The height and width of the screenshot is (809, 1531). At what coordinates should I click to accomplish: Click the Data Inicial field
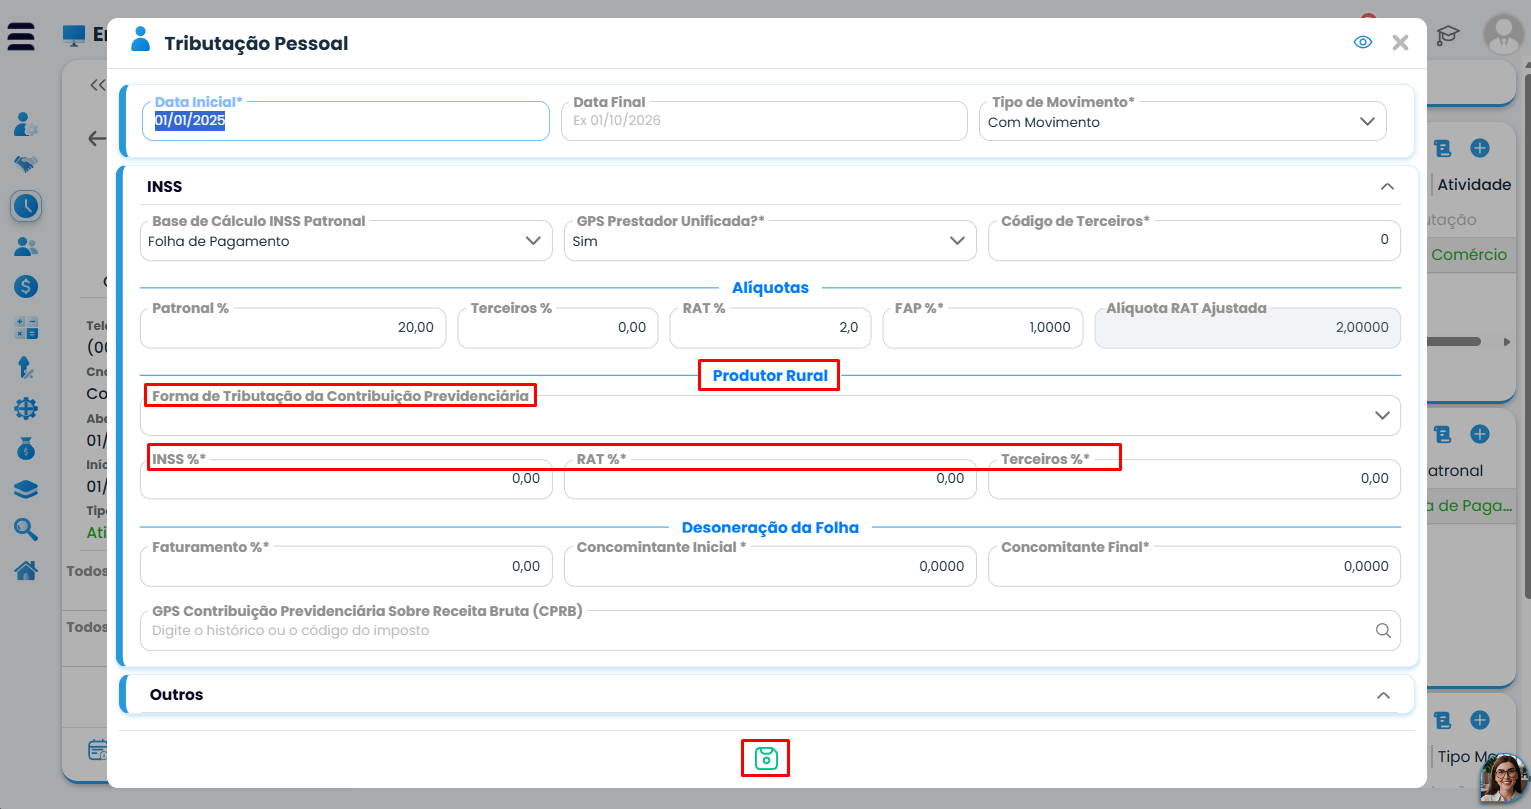345,121
